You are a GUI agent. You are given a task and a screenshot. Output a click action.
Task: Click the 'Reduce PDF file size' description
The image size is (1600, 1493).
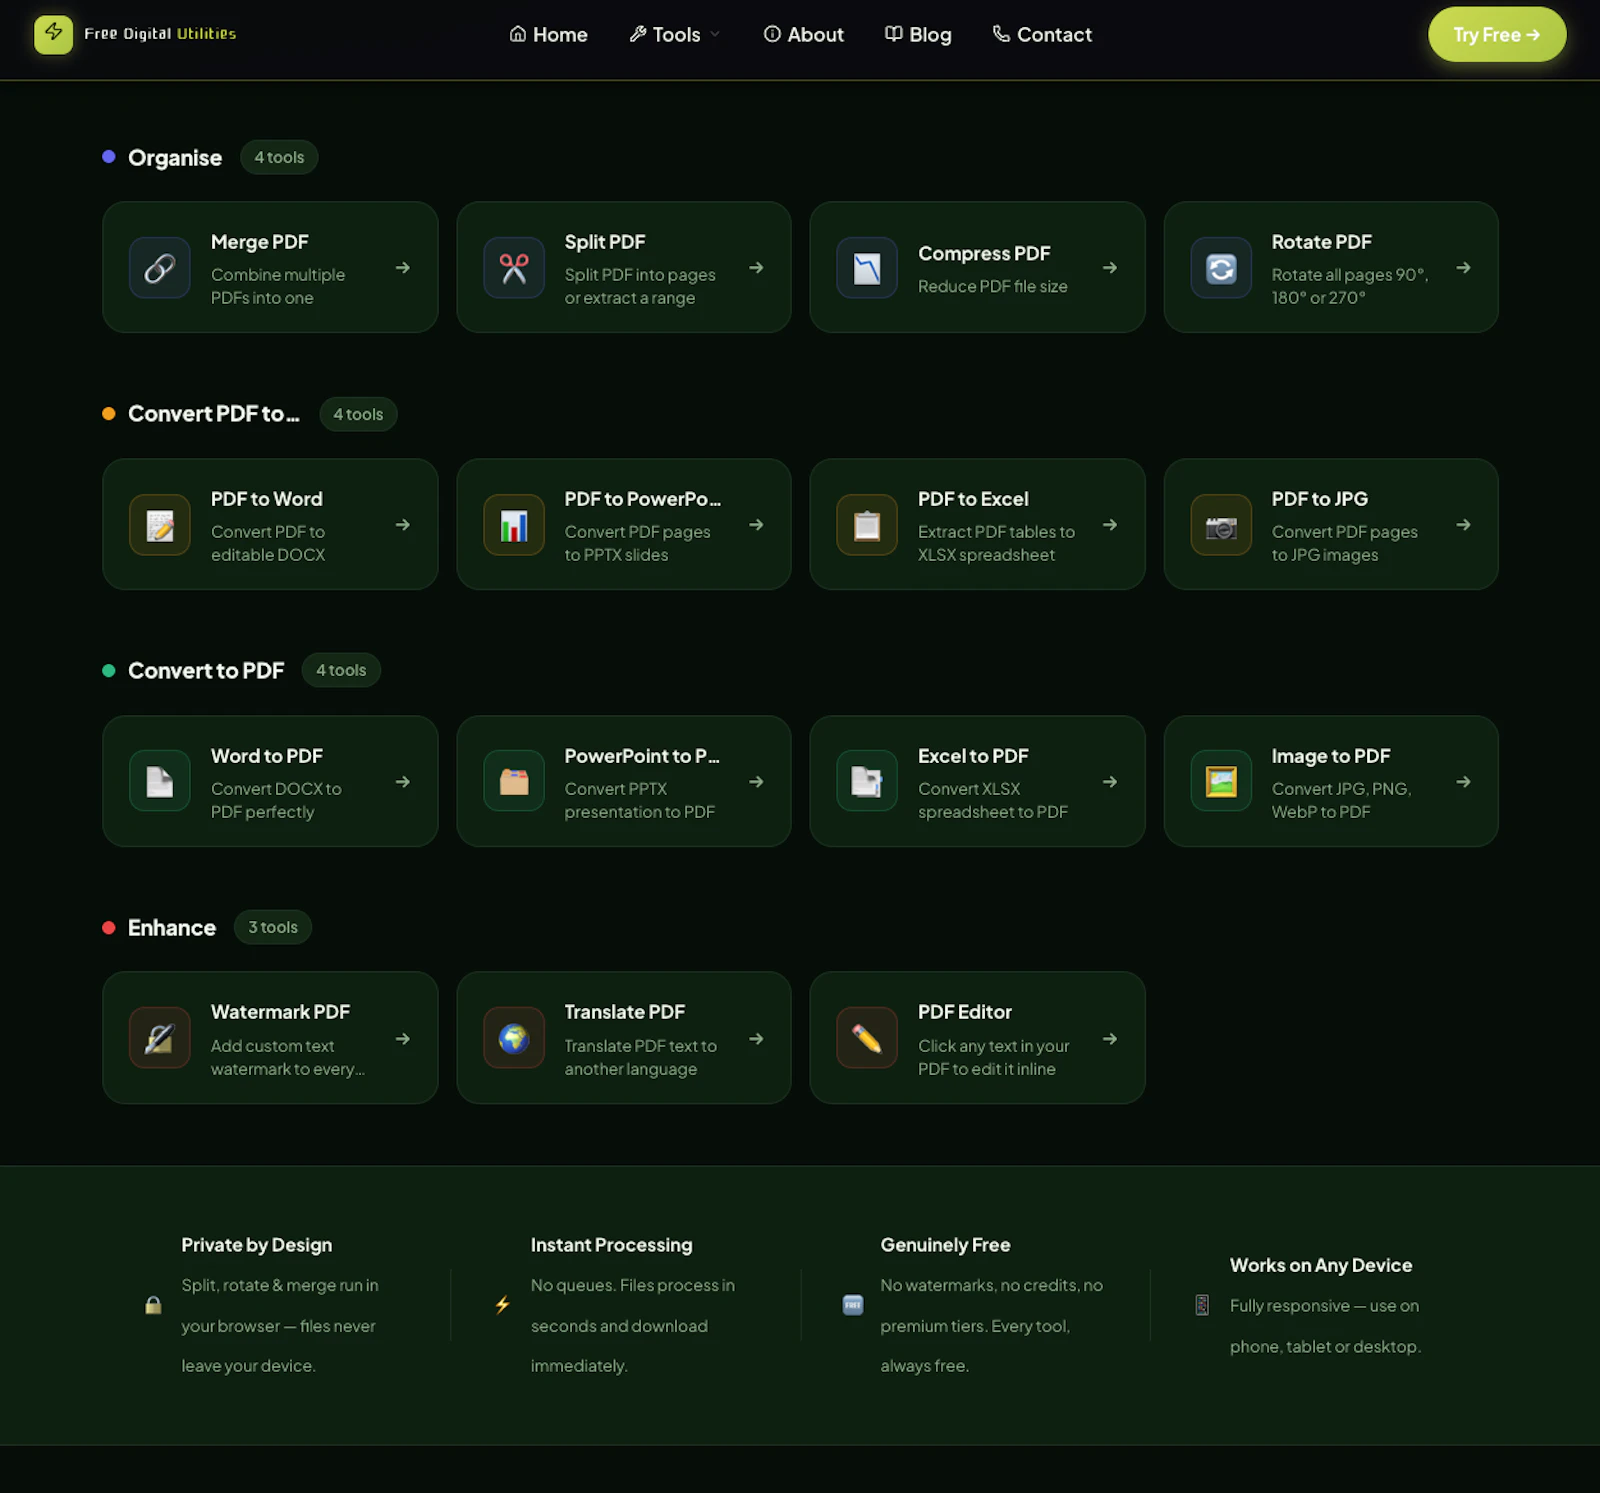[993, 286]
